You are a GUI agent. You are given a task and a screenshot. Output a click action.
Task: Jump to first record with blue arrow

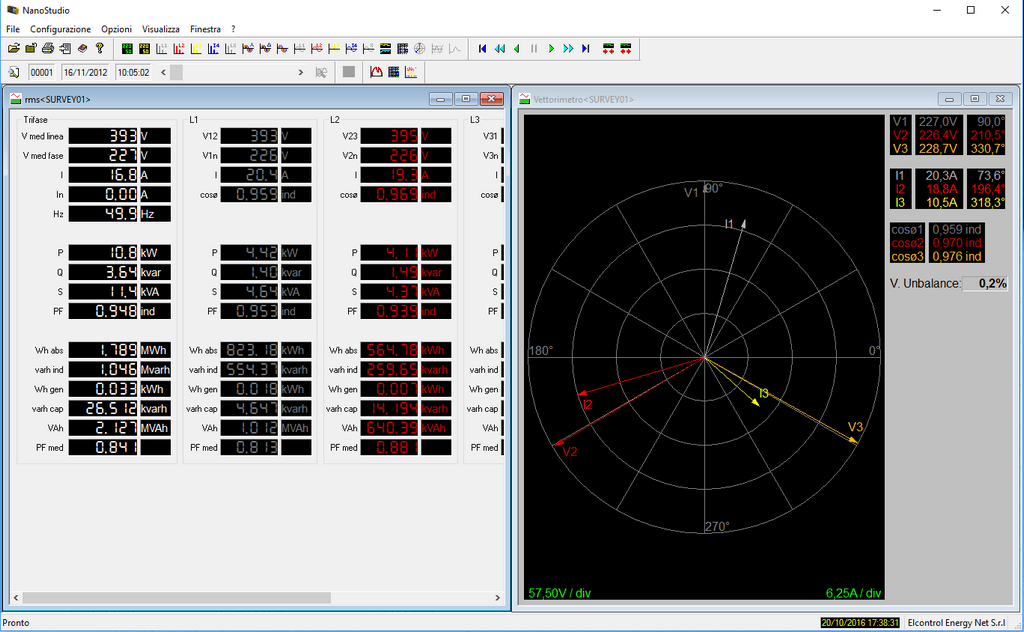pos(482,48)
